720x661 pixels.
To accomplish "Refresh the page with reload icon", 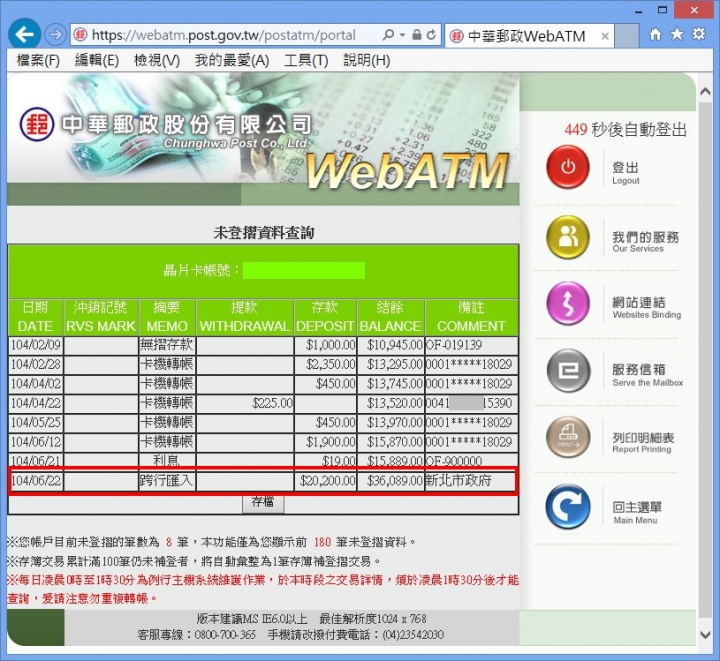I will click(x=431, y=34).
